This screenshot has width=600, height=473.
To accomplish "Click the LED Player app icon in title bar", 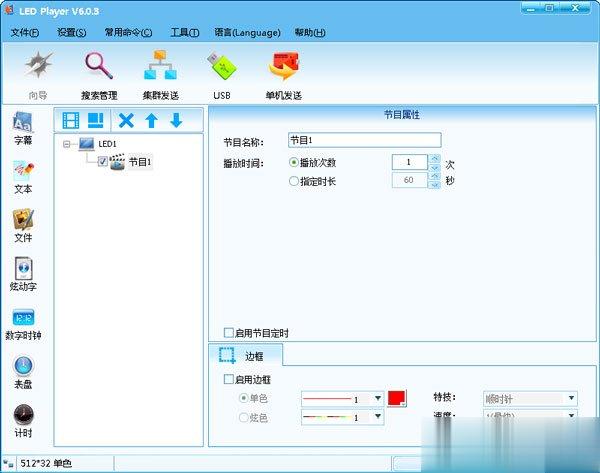I will click(x=9, y=10).
